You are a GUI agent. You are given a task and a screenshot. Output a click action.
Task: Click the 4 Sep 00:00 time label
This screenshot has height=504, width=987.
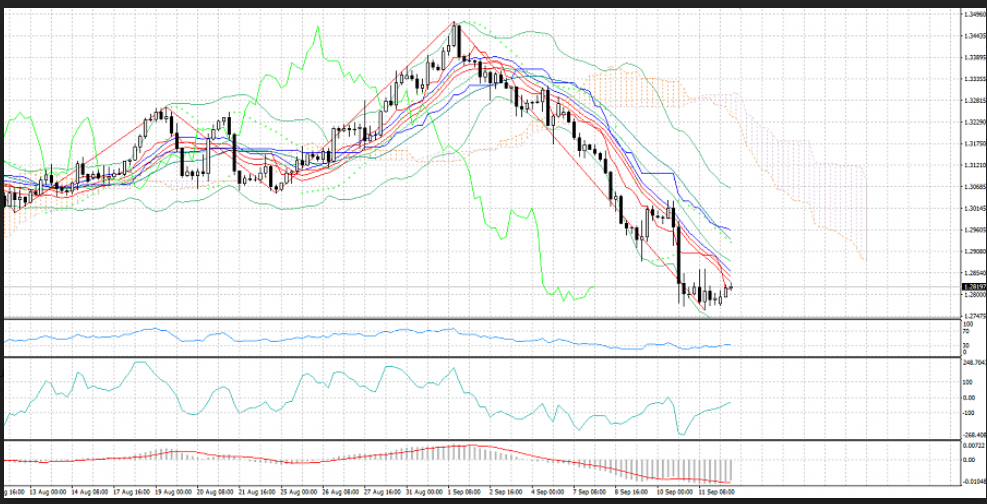tap(550, 491)
